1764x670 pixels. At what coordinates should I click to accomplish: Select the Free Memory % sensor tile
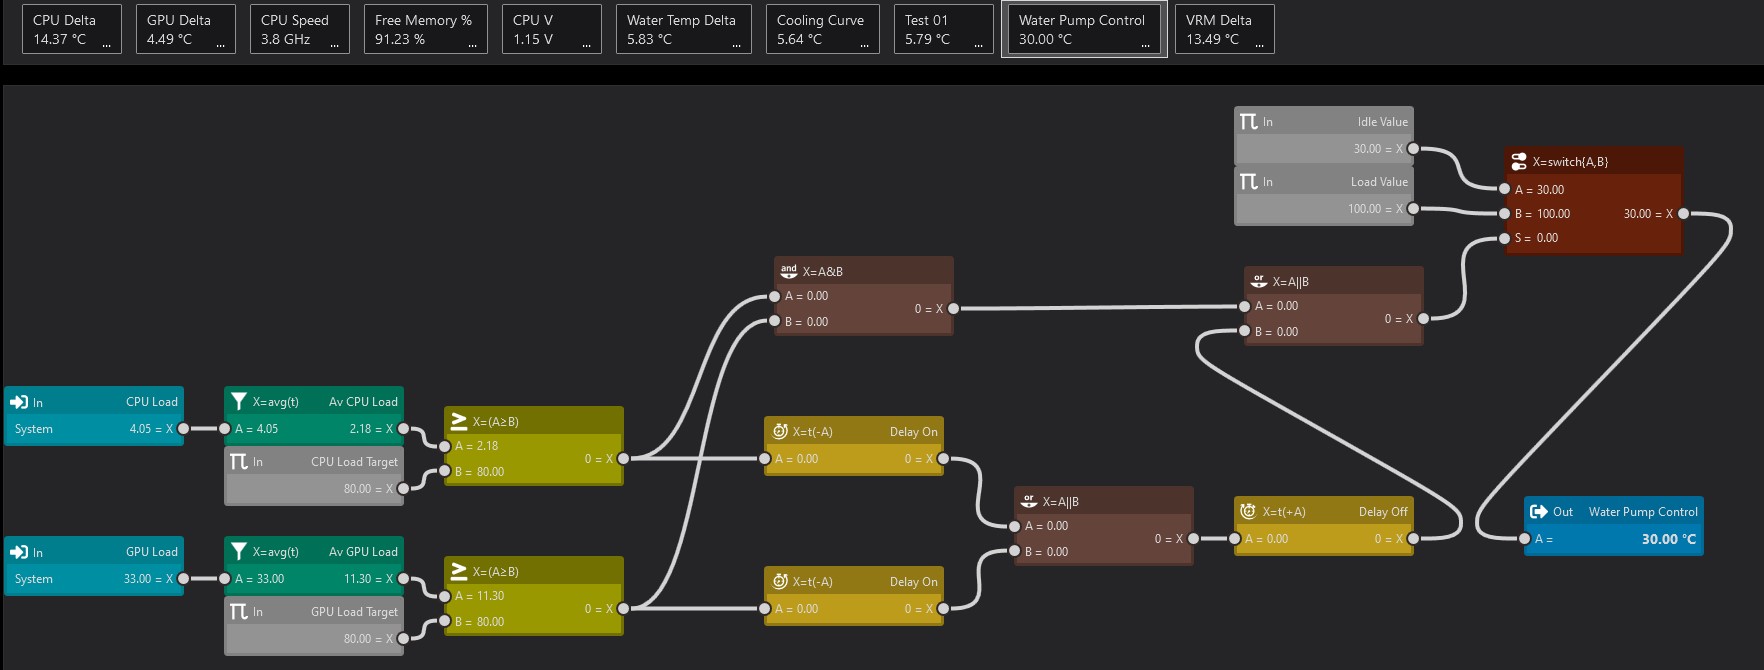pos(430,29)
